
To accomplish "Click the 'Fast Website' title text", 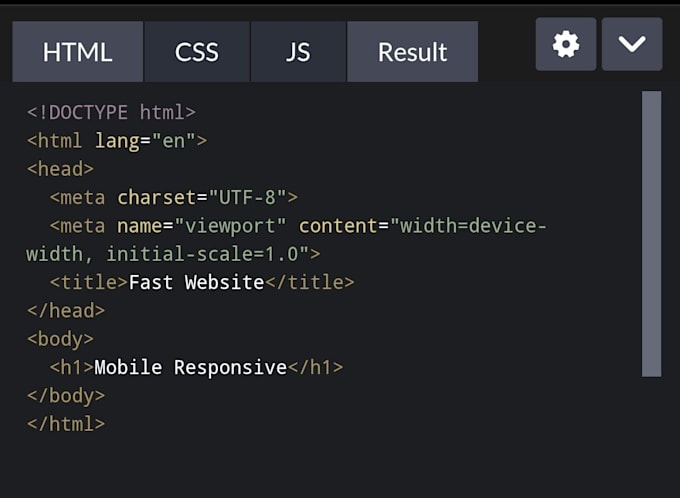I will tap(196, 282).
